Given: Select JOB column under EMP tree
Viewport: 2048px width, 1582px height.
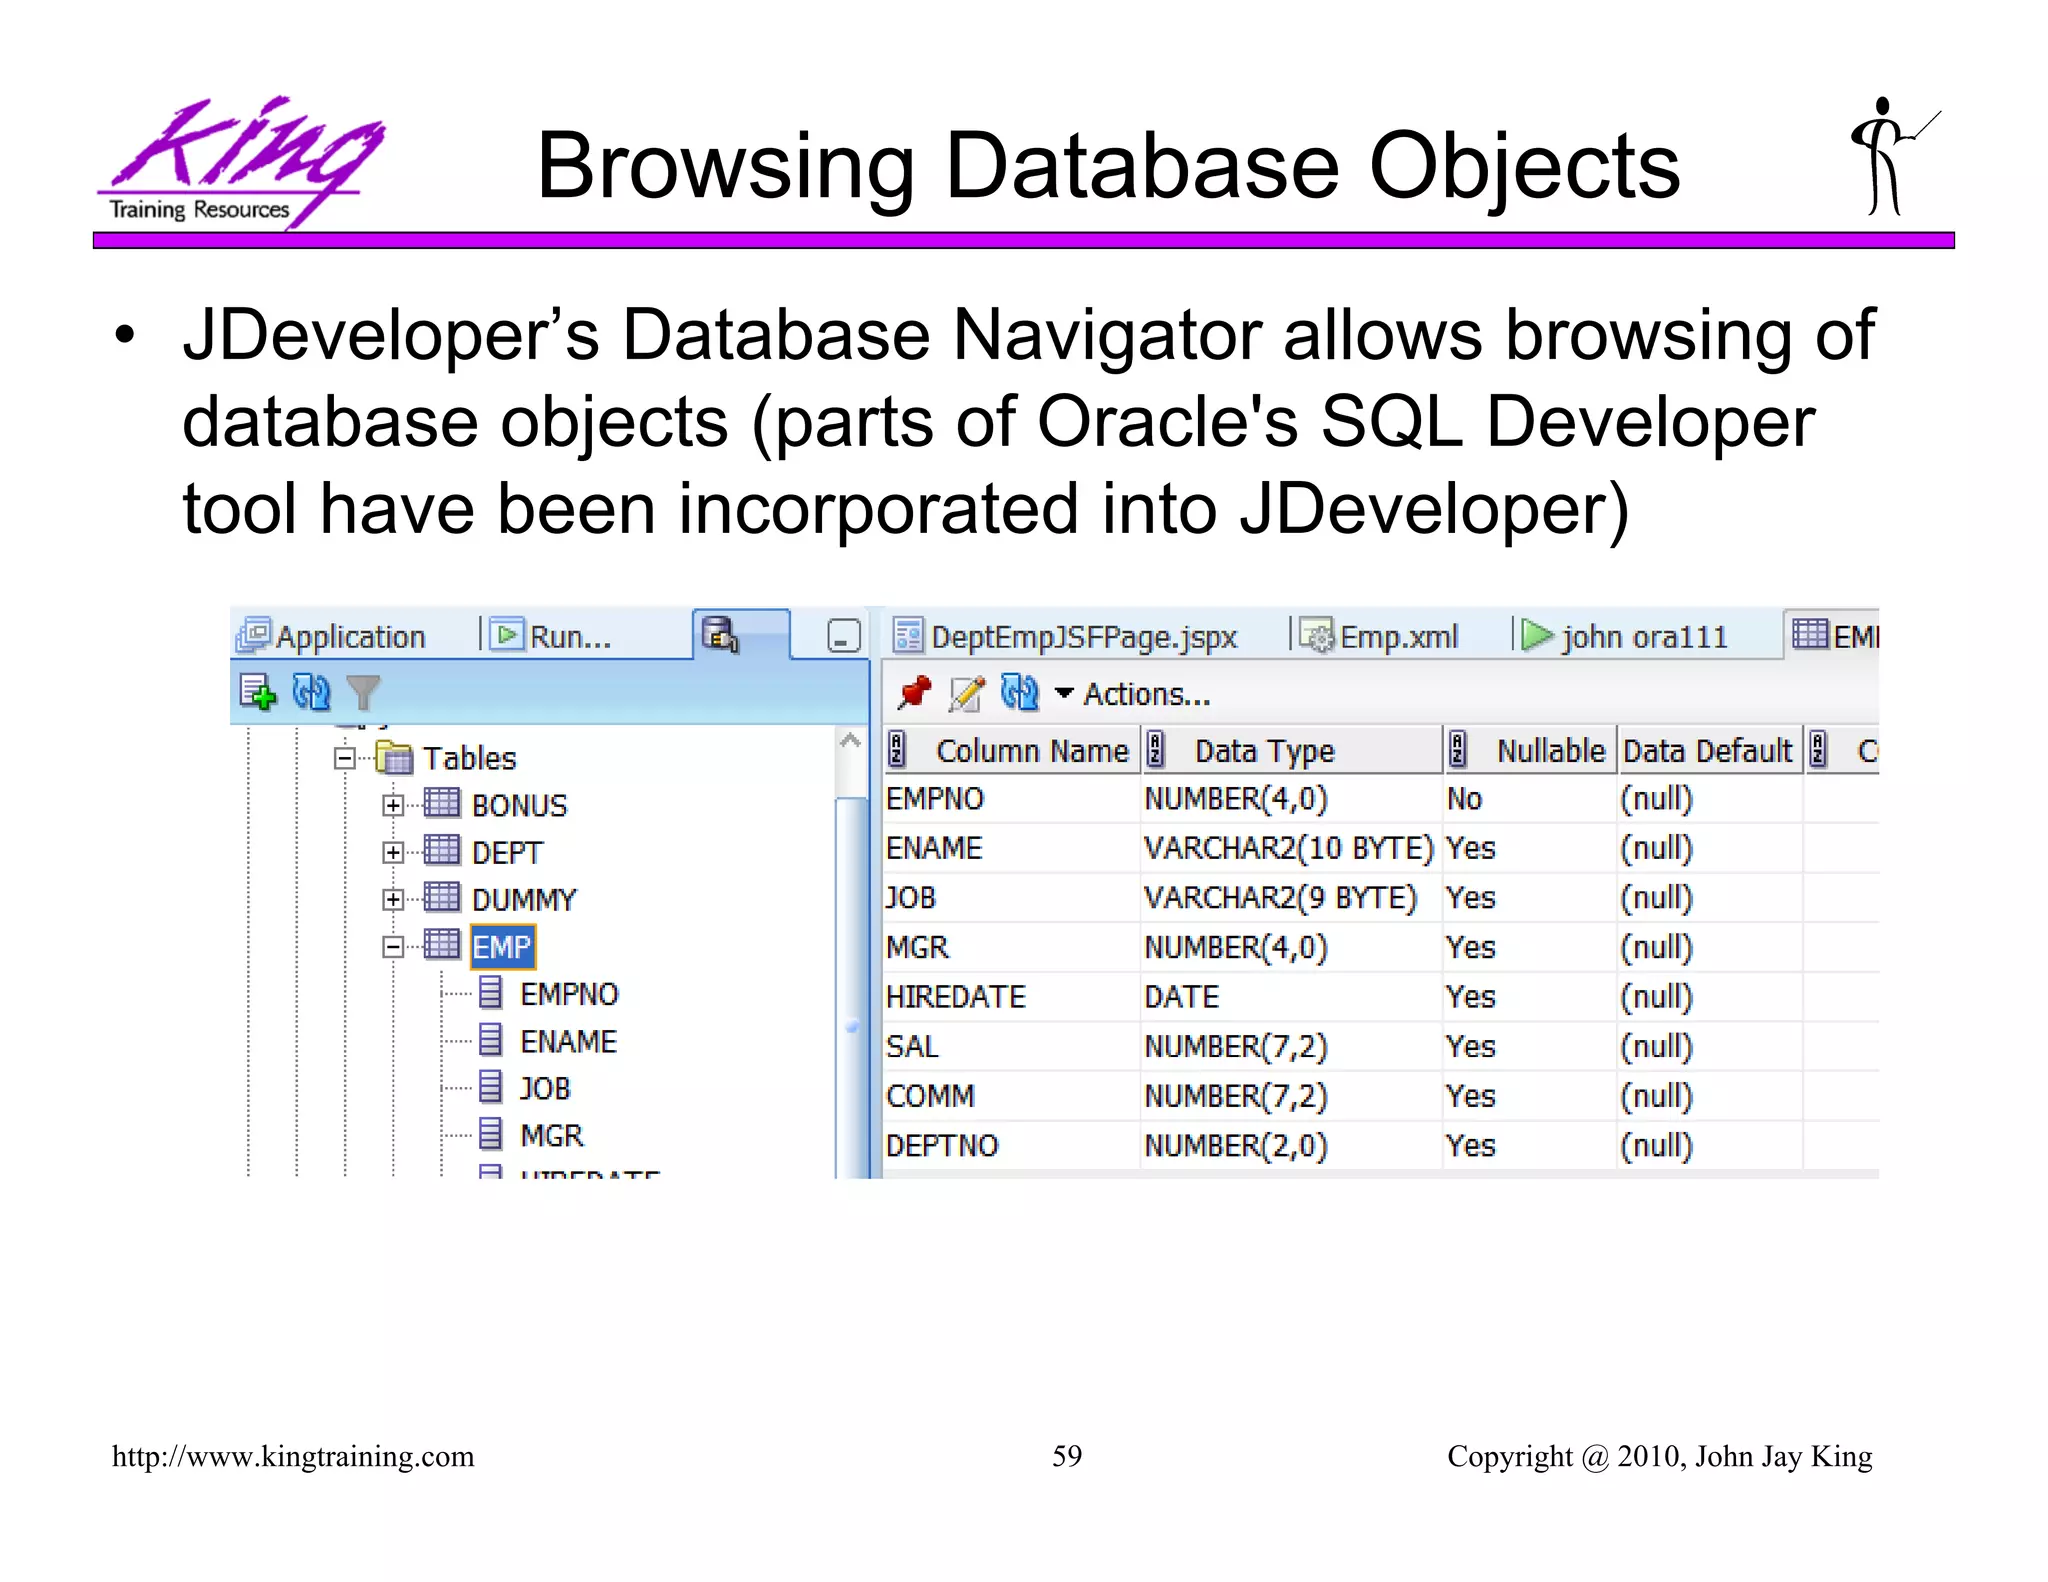Looking at the screenshot, I should pos(544,1088).
